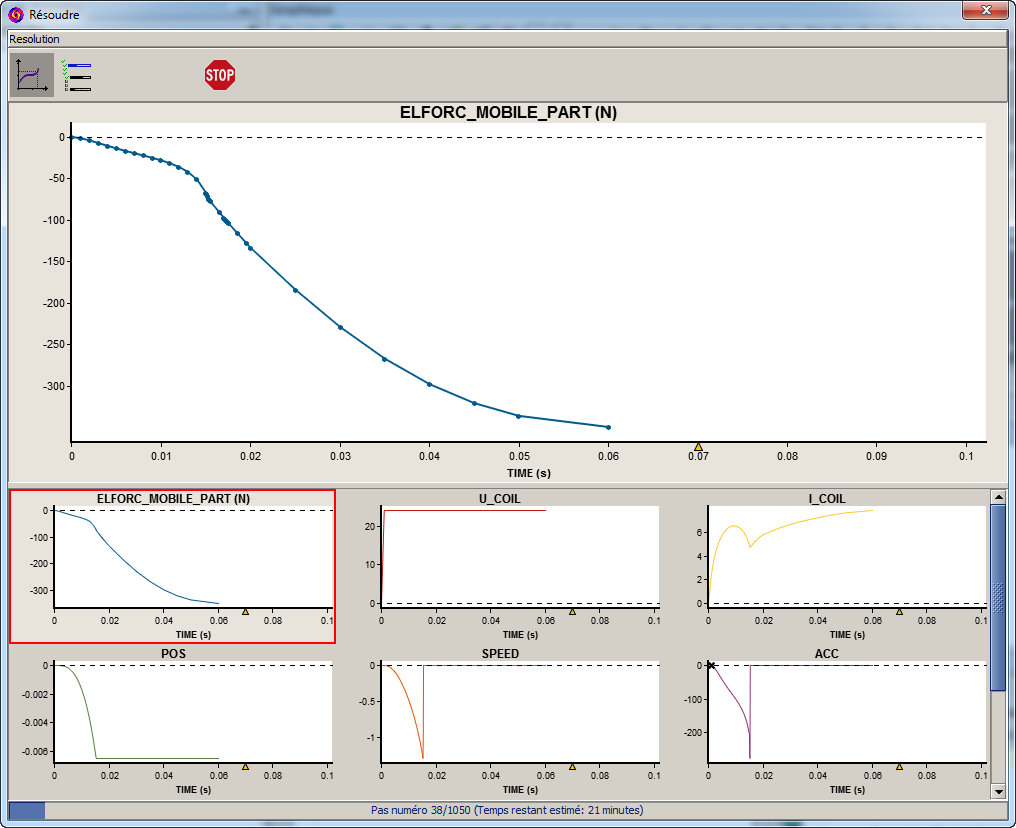Click the progress bar showing Pas numéro 38/1050

(x=507, y=810)
